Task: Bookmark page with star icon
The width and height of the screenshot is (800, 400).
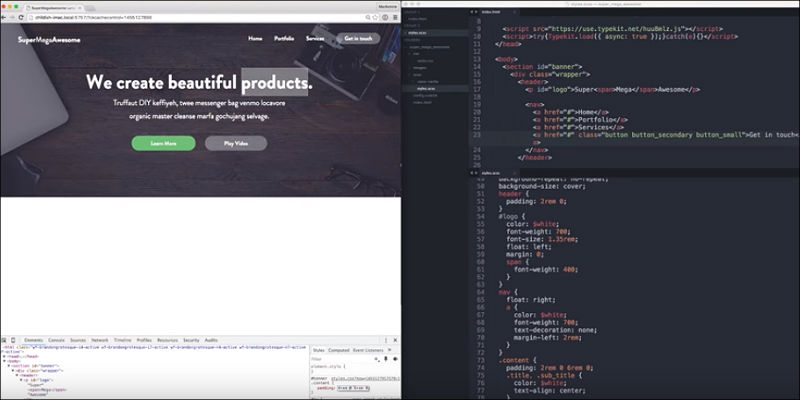Action: 376,17
